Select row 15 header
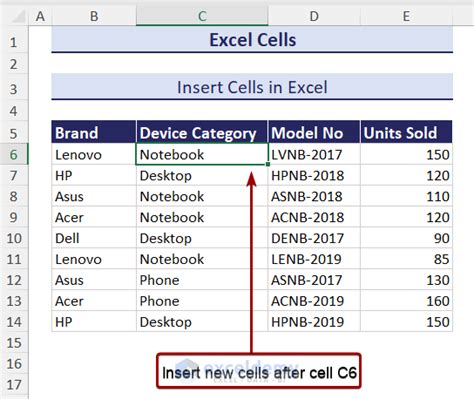 point(14,343)
